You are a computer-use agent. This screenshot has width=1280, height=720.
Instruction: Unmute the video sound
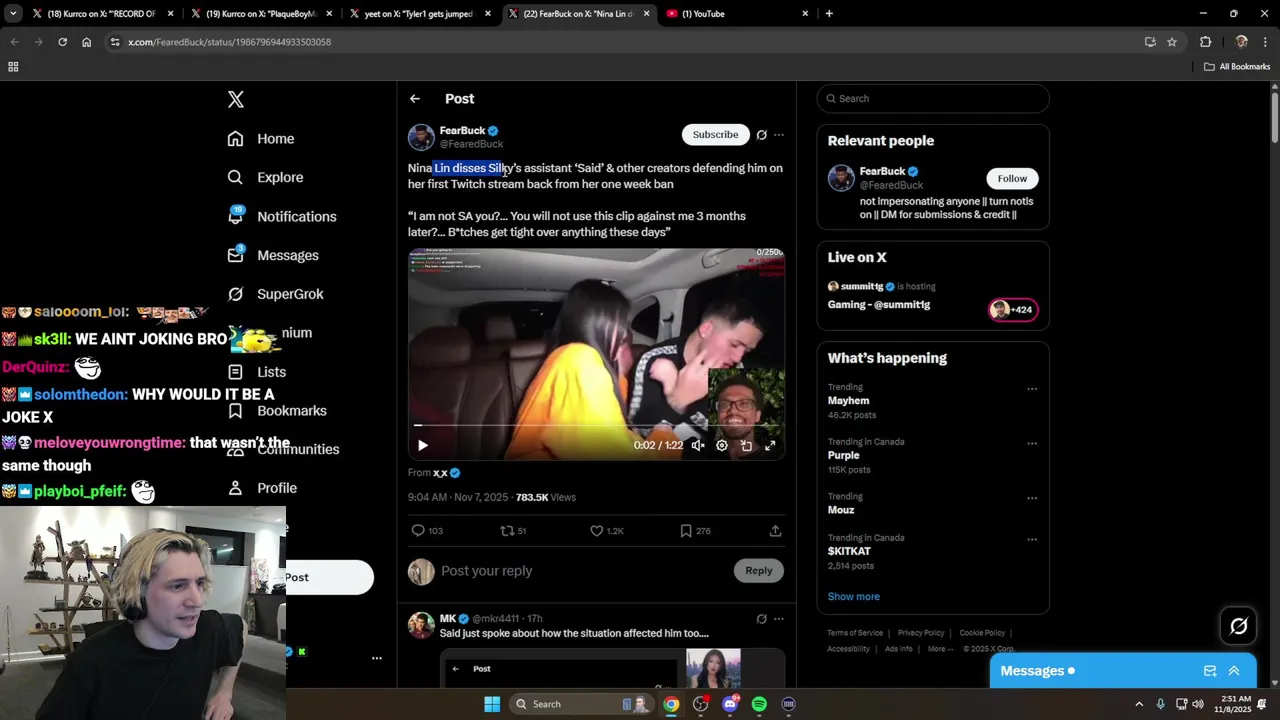coord(698,445)
